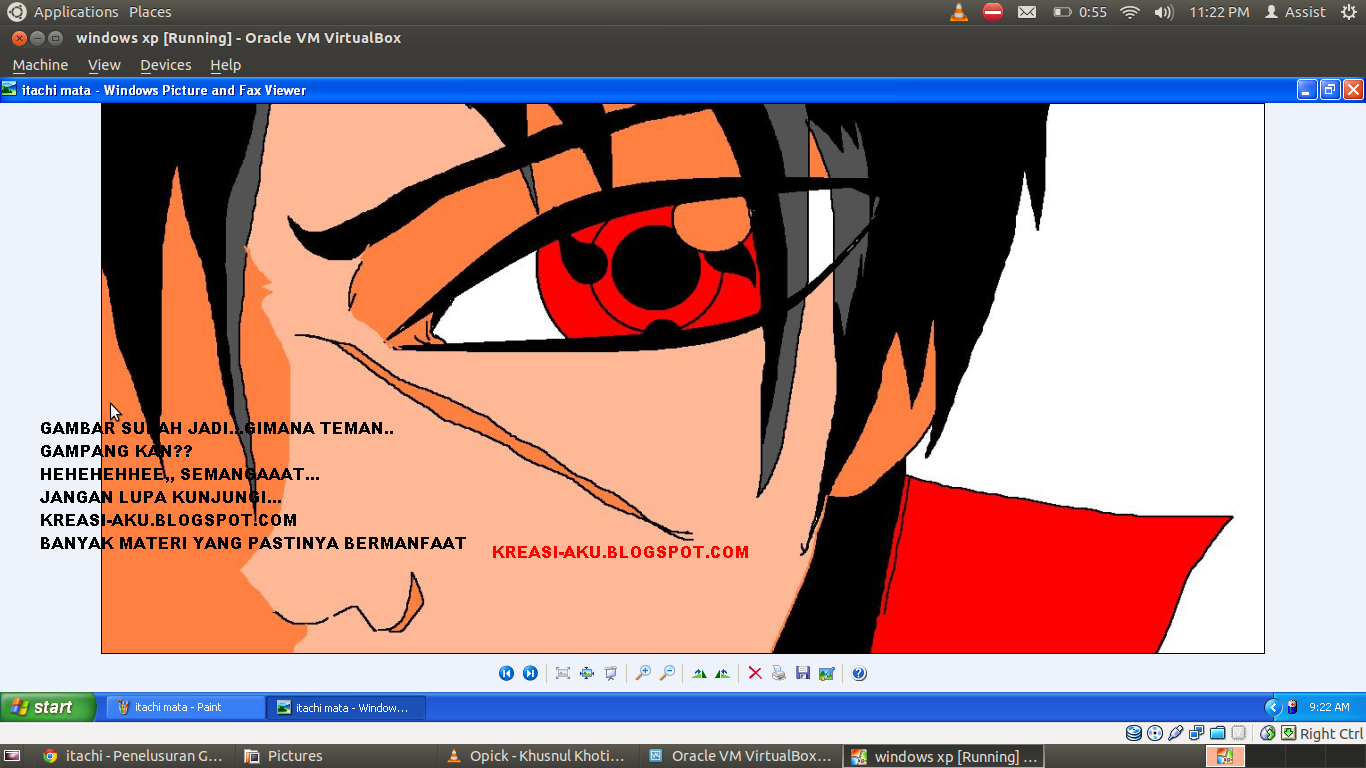Minimize the Picture and Fax Viewer window
The height and width of the screenshot is (768, 1366).
(x=1307, y=90)
